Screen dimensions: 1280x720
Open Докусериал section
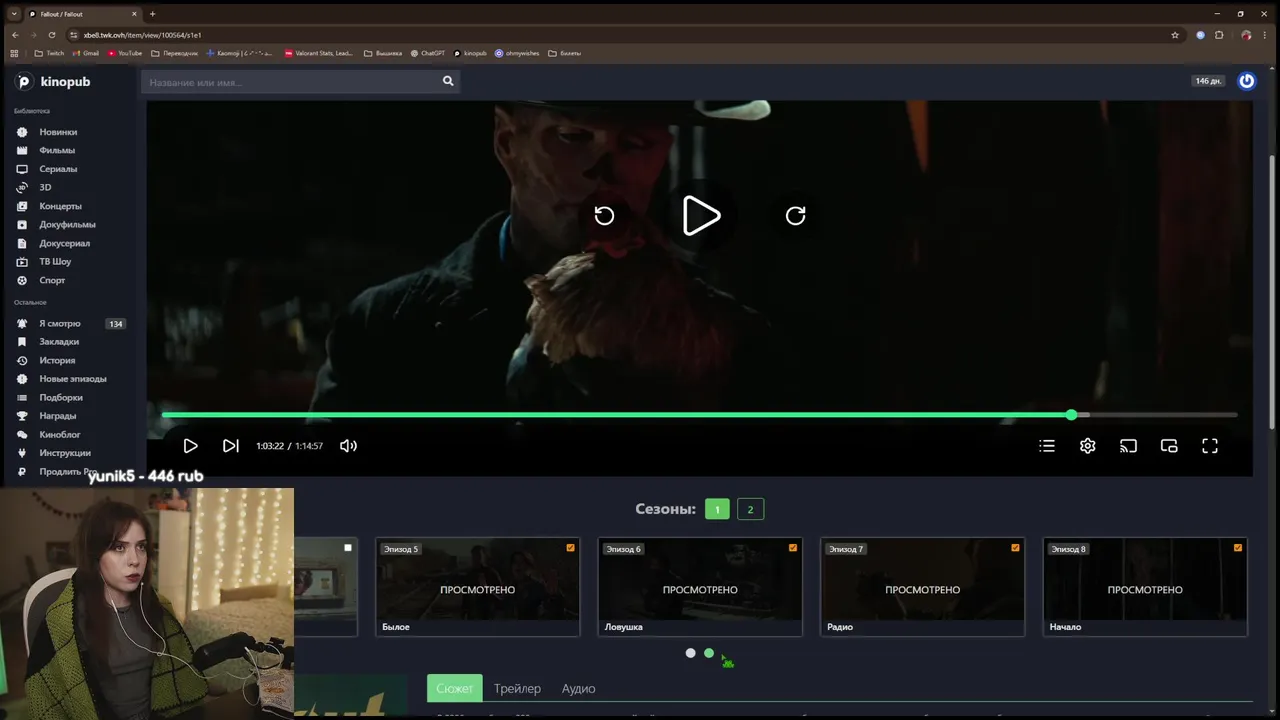tap(64, 243)
